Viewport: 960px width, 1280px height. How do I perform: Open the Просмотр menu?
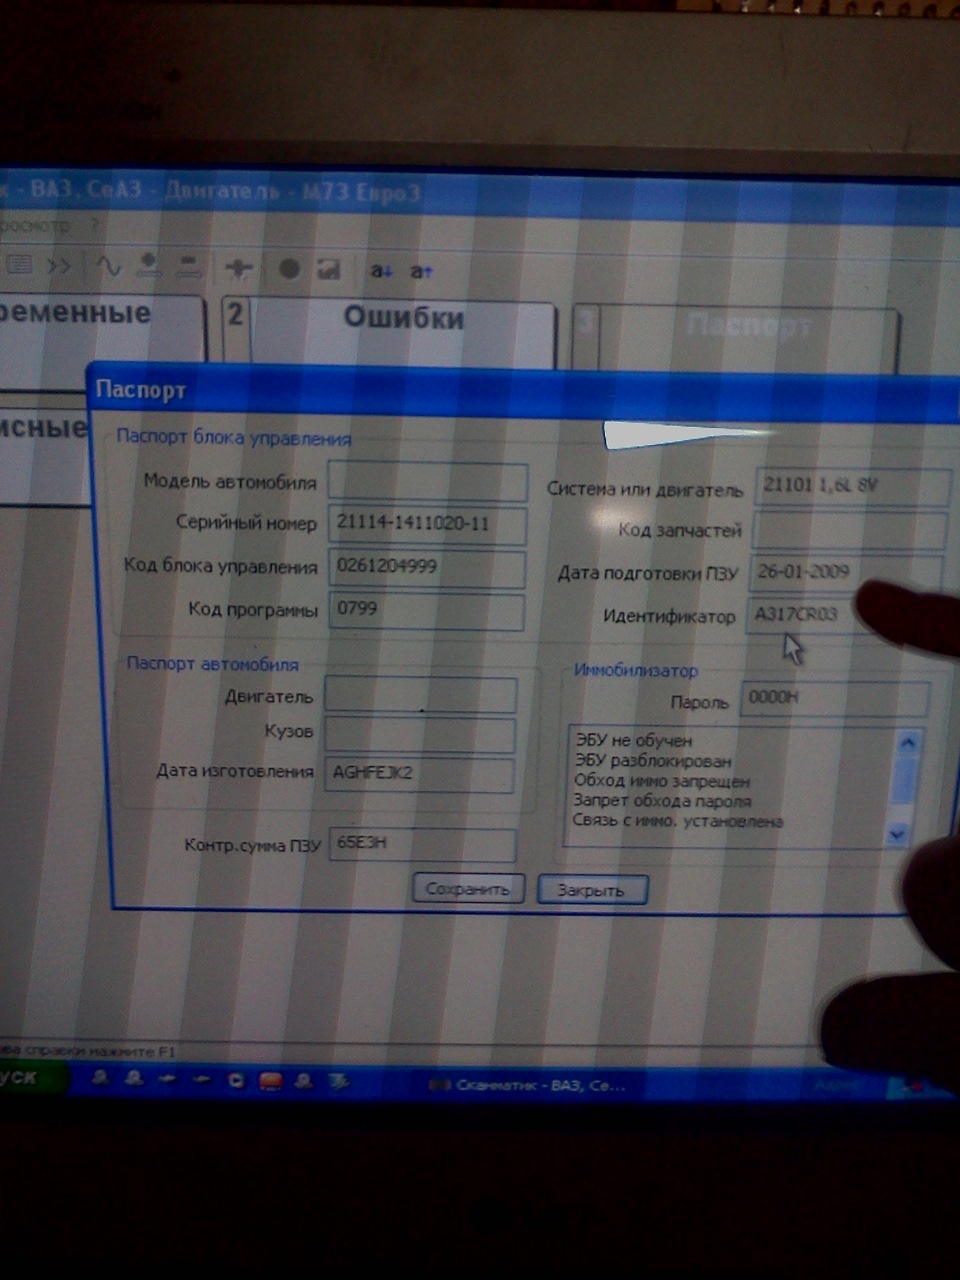[35, 226]
